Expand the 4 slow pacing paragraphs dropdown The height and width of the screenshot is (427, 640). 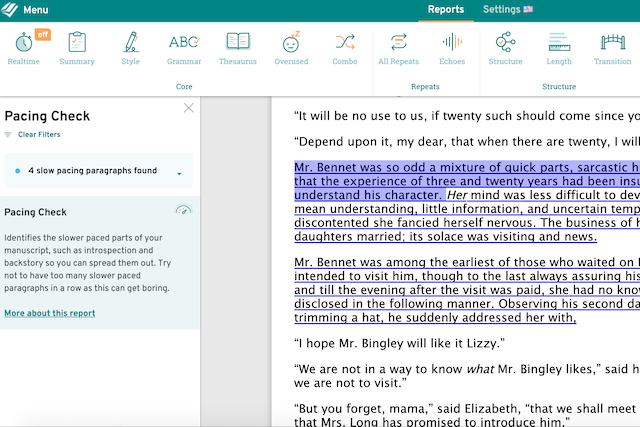(179, 174)
